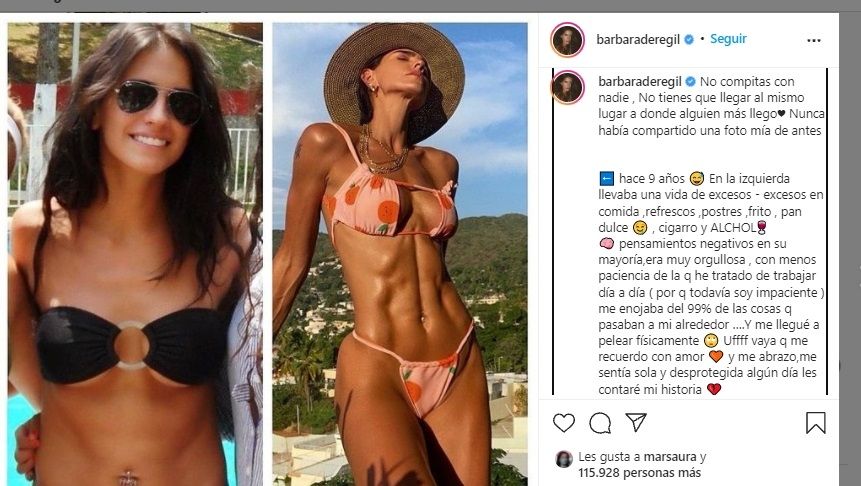Open barbaraderegil profile picture in the header

click(567, 40)
